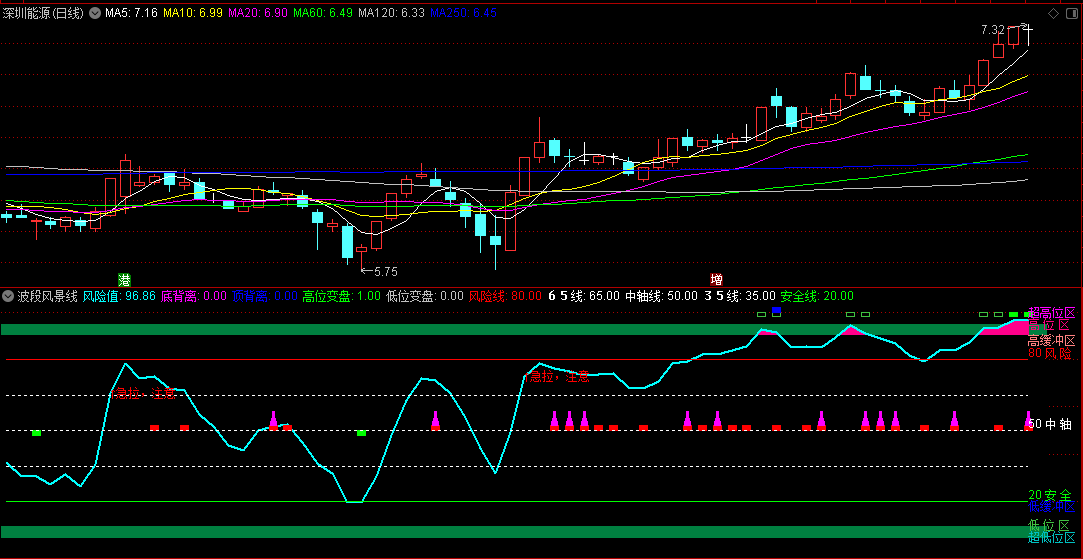Select the MA5 moving average label
This screenshot has width=1083, height=559.
(131, 14)
